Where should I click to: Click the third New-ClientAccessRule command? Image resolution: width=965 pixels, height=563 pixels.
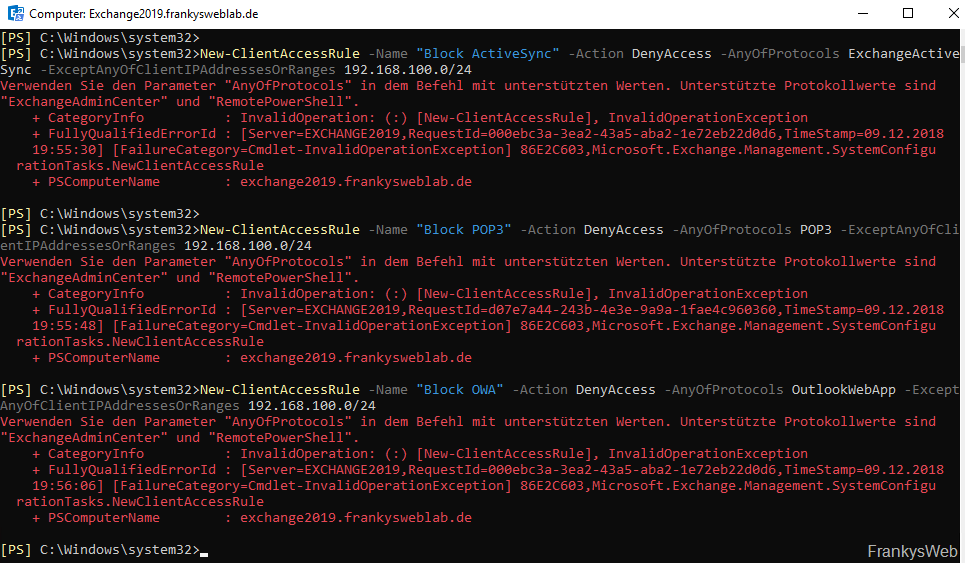(x=280, y=390)
